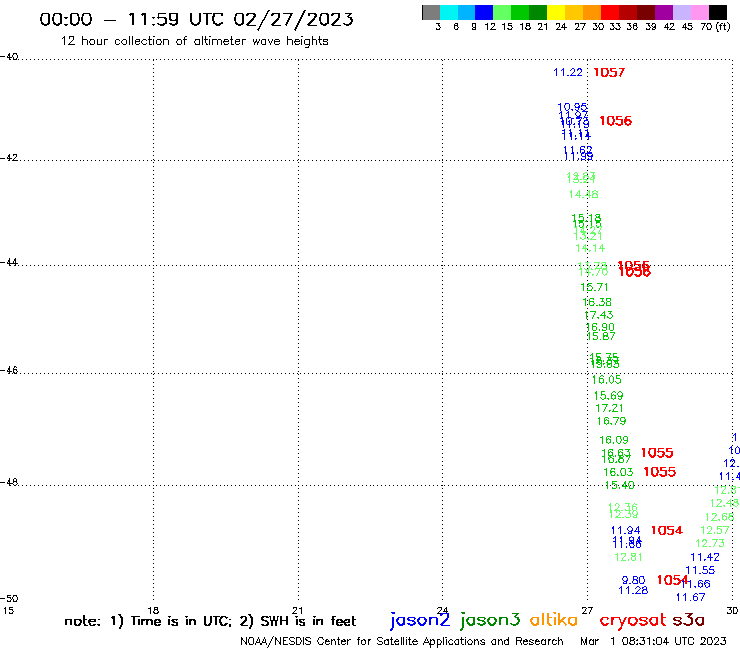The image size is (740, 650).
Task: Click the red '1054' beside the 11.94 value
Action: click(x=667, y=531)
